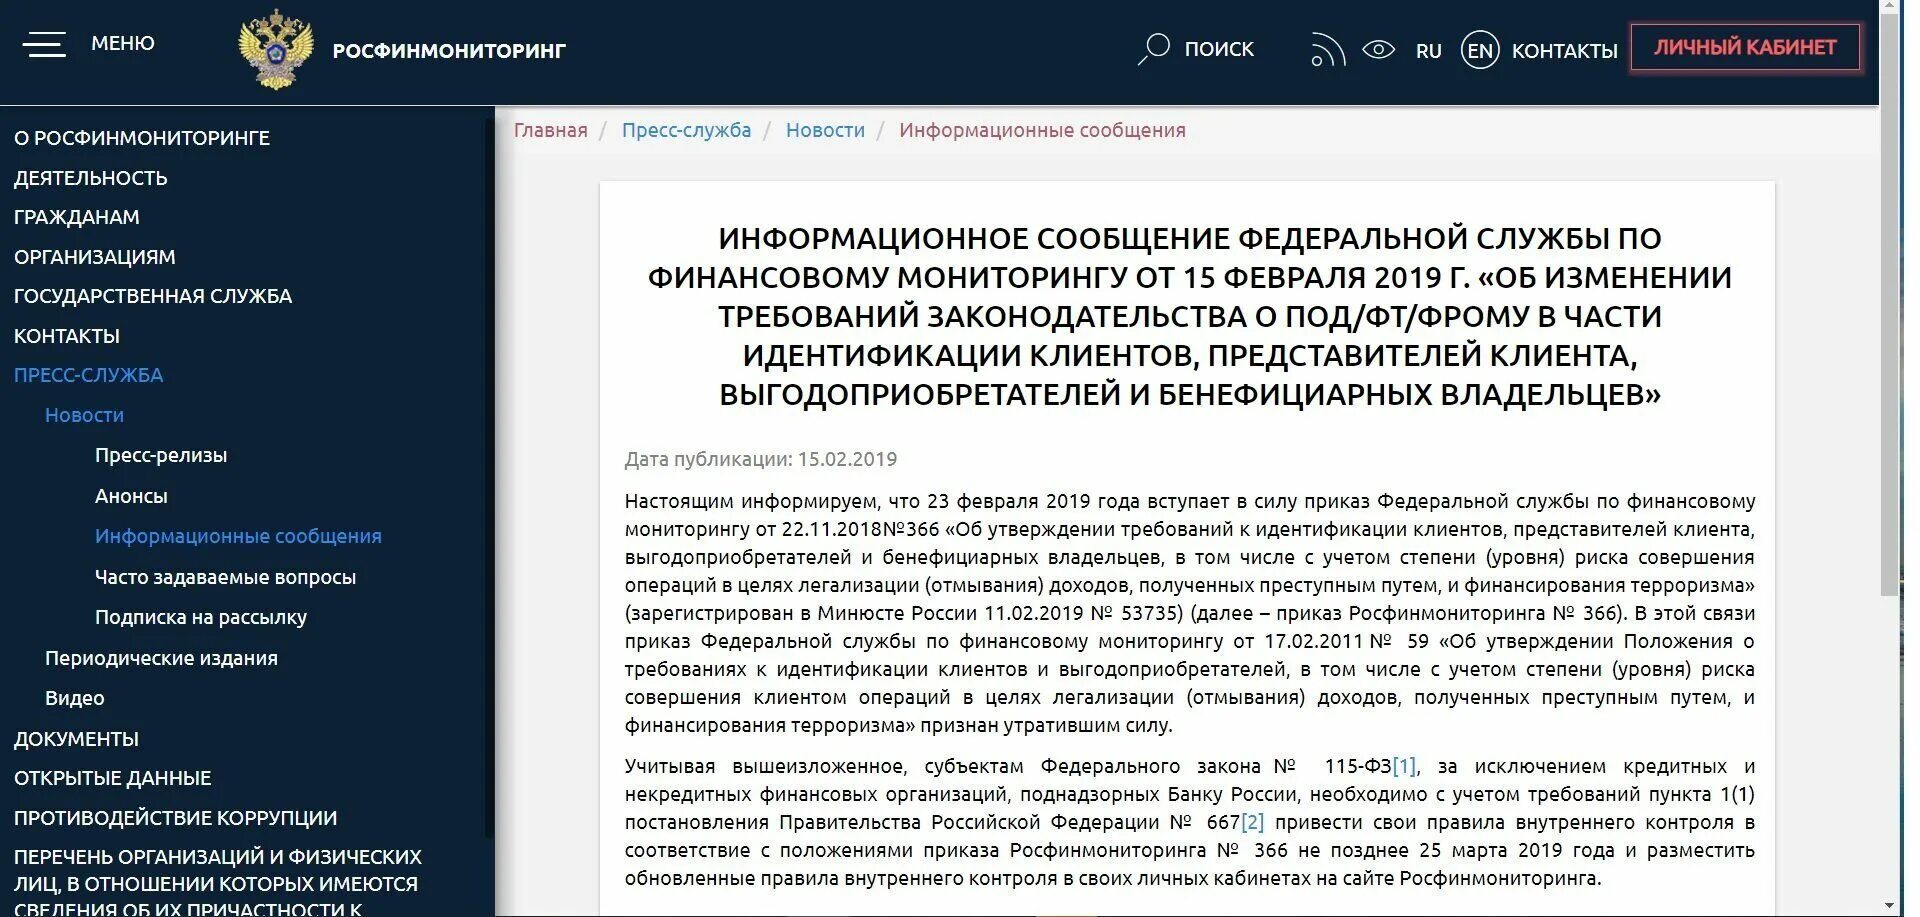
Task: Click the search magnifier icon
Action: 1153,49
